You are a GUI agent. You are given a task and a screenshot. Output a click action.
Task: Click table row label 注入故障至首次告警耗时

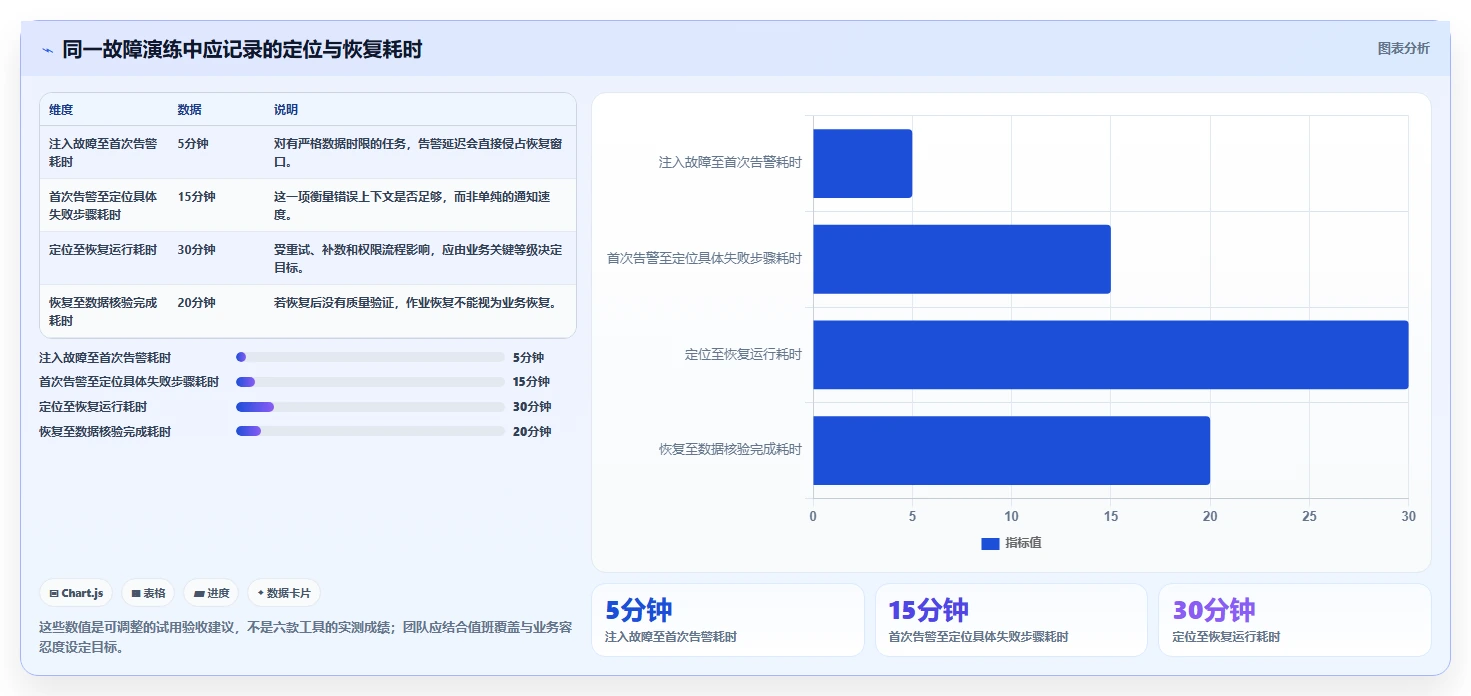103,152
